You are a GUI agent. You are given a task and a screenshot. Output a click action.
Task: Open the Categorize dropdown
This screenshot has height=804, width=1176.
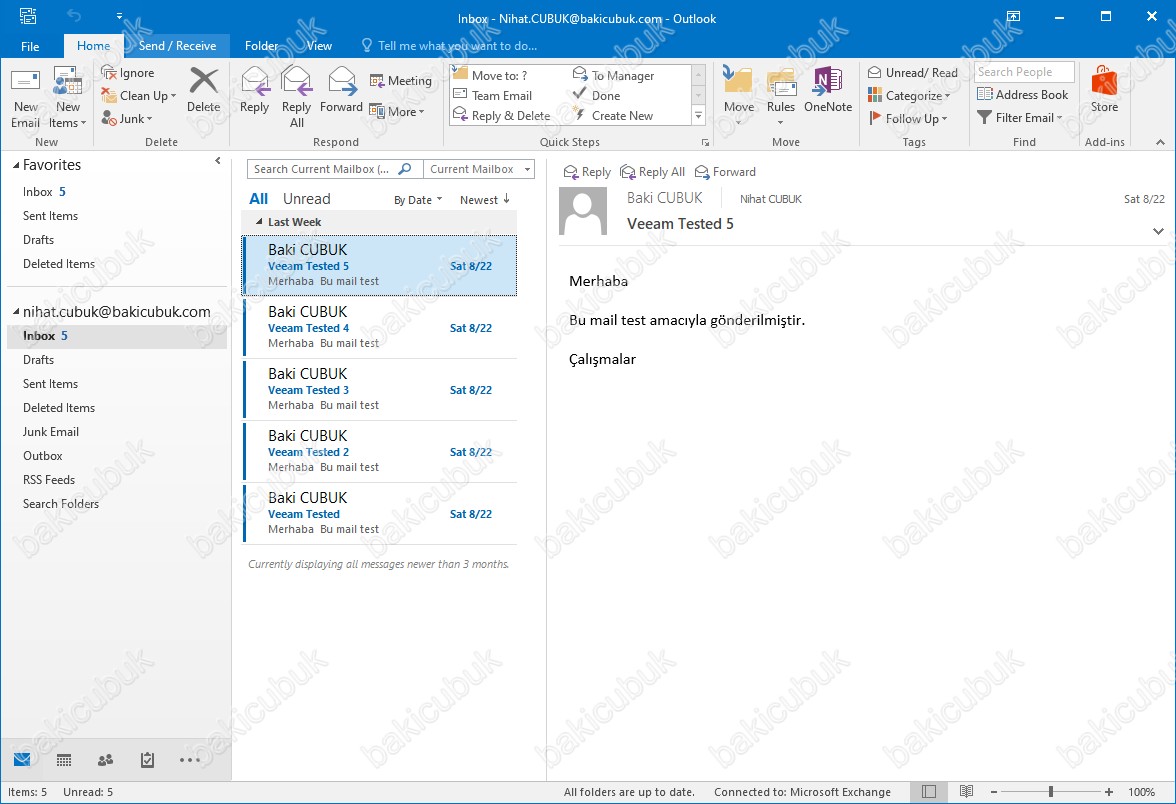(909, 95)
